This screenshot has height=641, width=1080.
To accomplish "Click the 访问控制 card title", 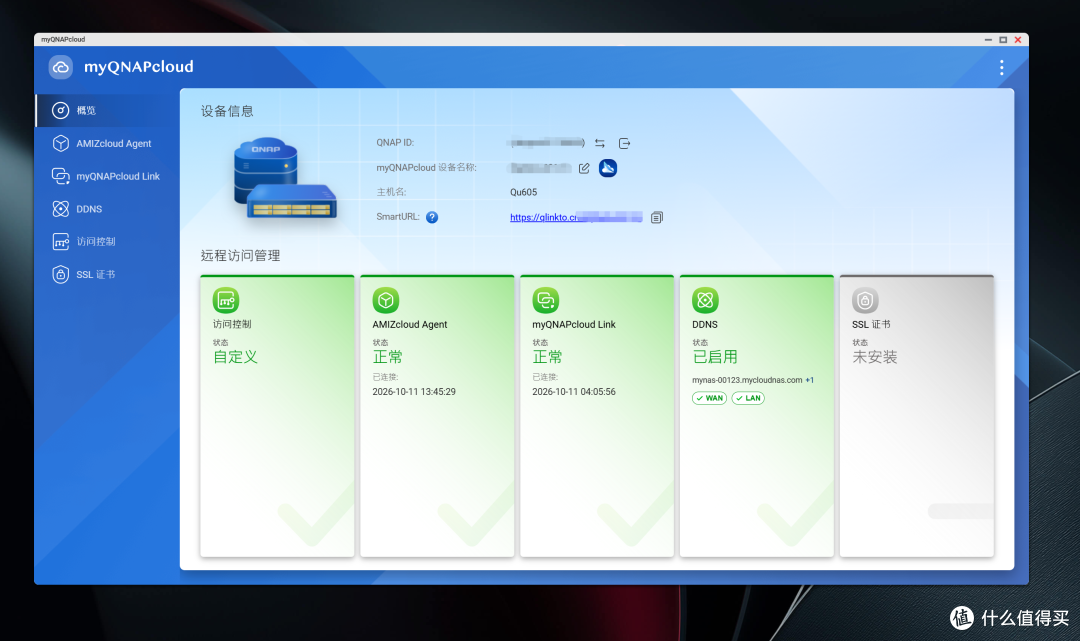I will tap(232, 324).
